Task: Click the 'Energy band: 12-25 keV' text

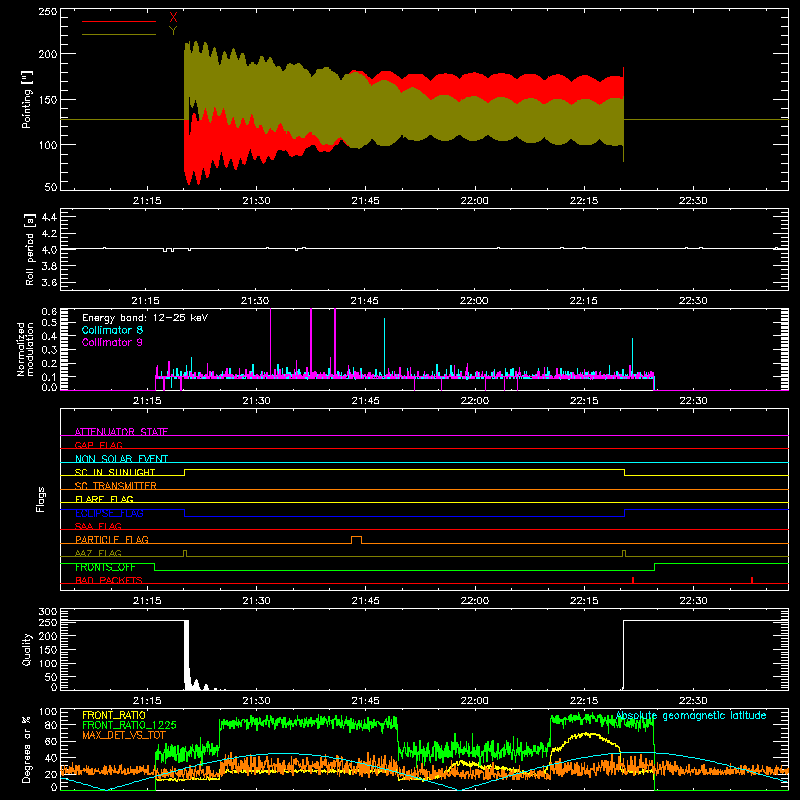Action: click(145, 318)
